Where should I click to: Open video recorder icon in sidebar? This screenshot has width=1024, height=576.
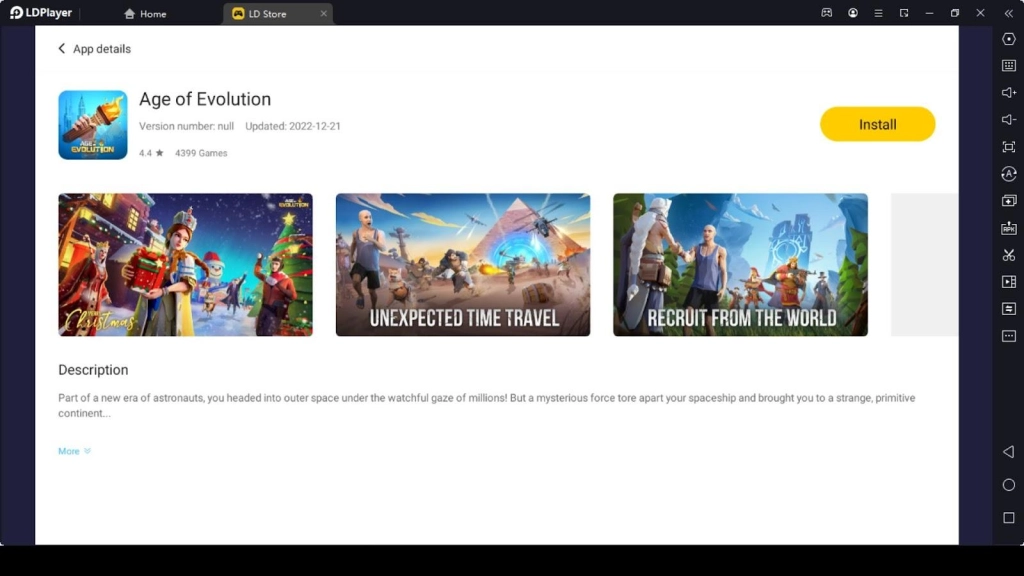pos(1008,281)
